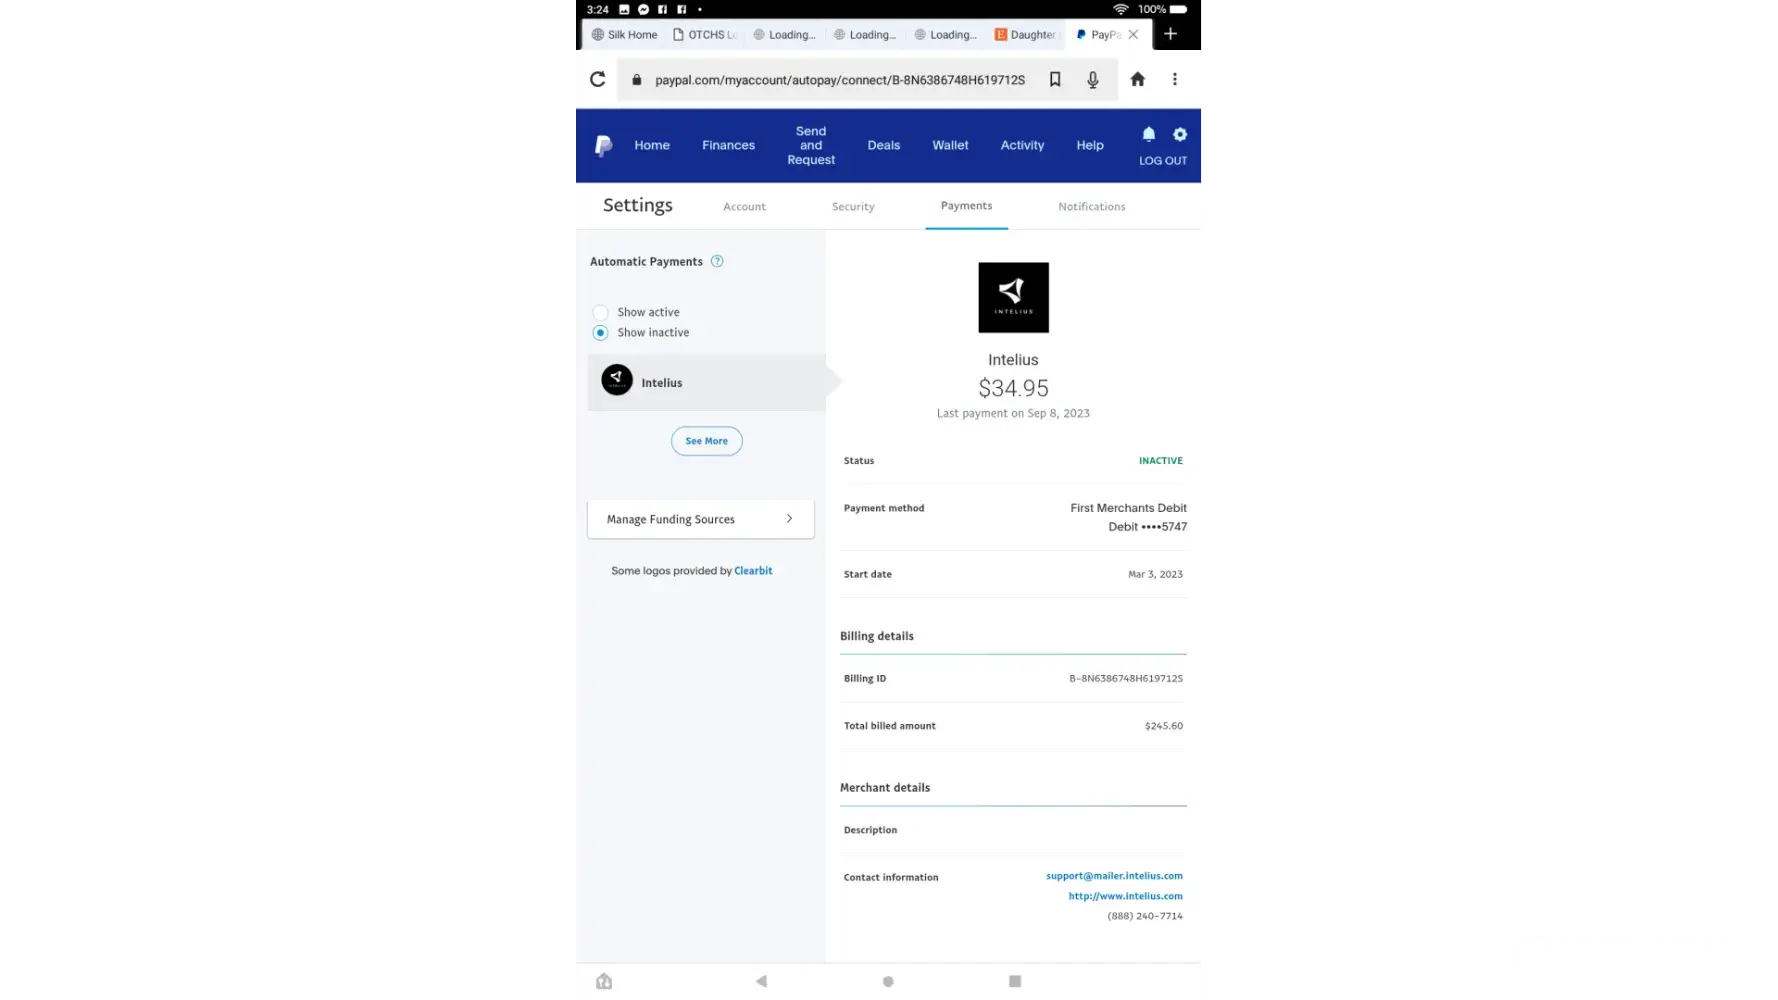
Task: Open a new browser tab with plus
Action: [x=1170, y=34]
